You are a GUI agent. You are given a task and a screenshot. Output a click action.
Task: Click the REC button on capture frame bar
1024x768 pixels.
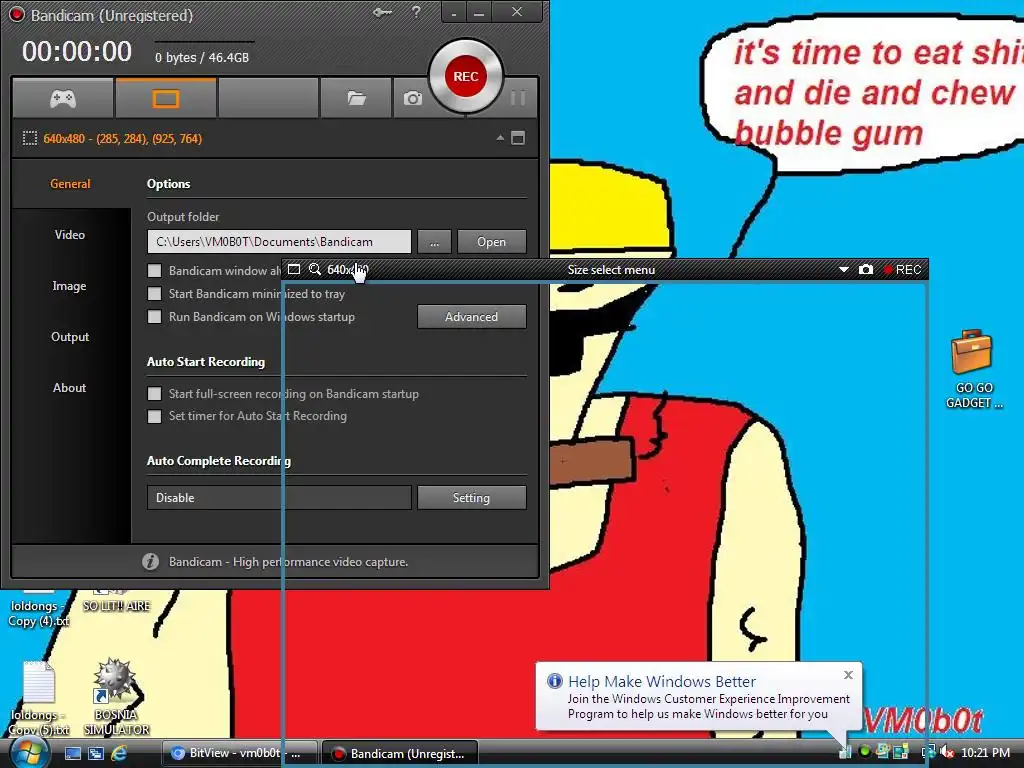[x=902, y=270]
